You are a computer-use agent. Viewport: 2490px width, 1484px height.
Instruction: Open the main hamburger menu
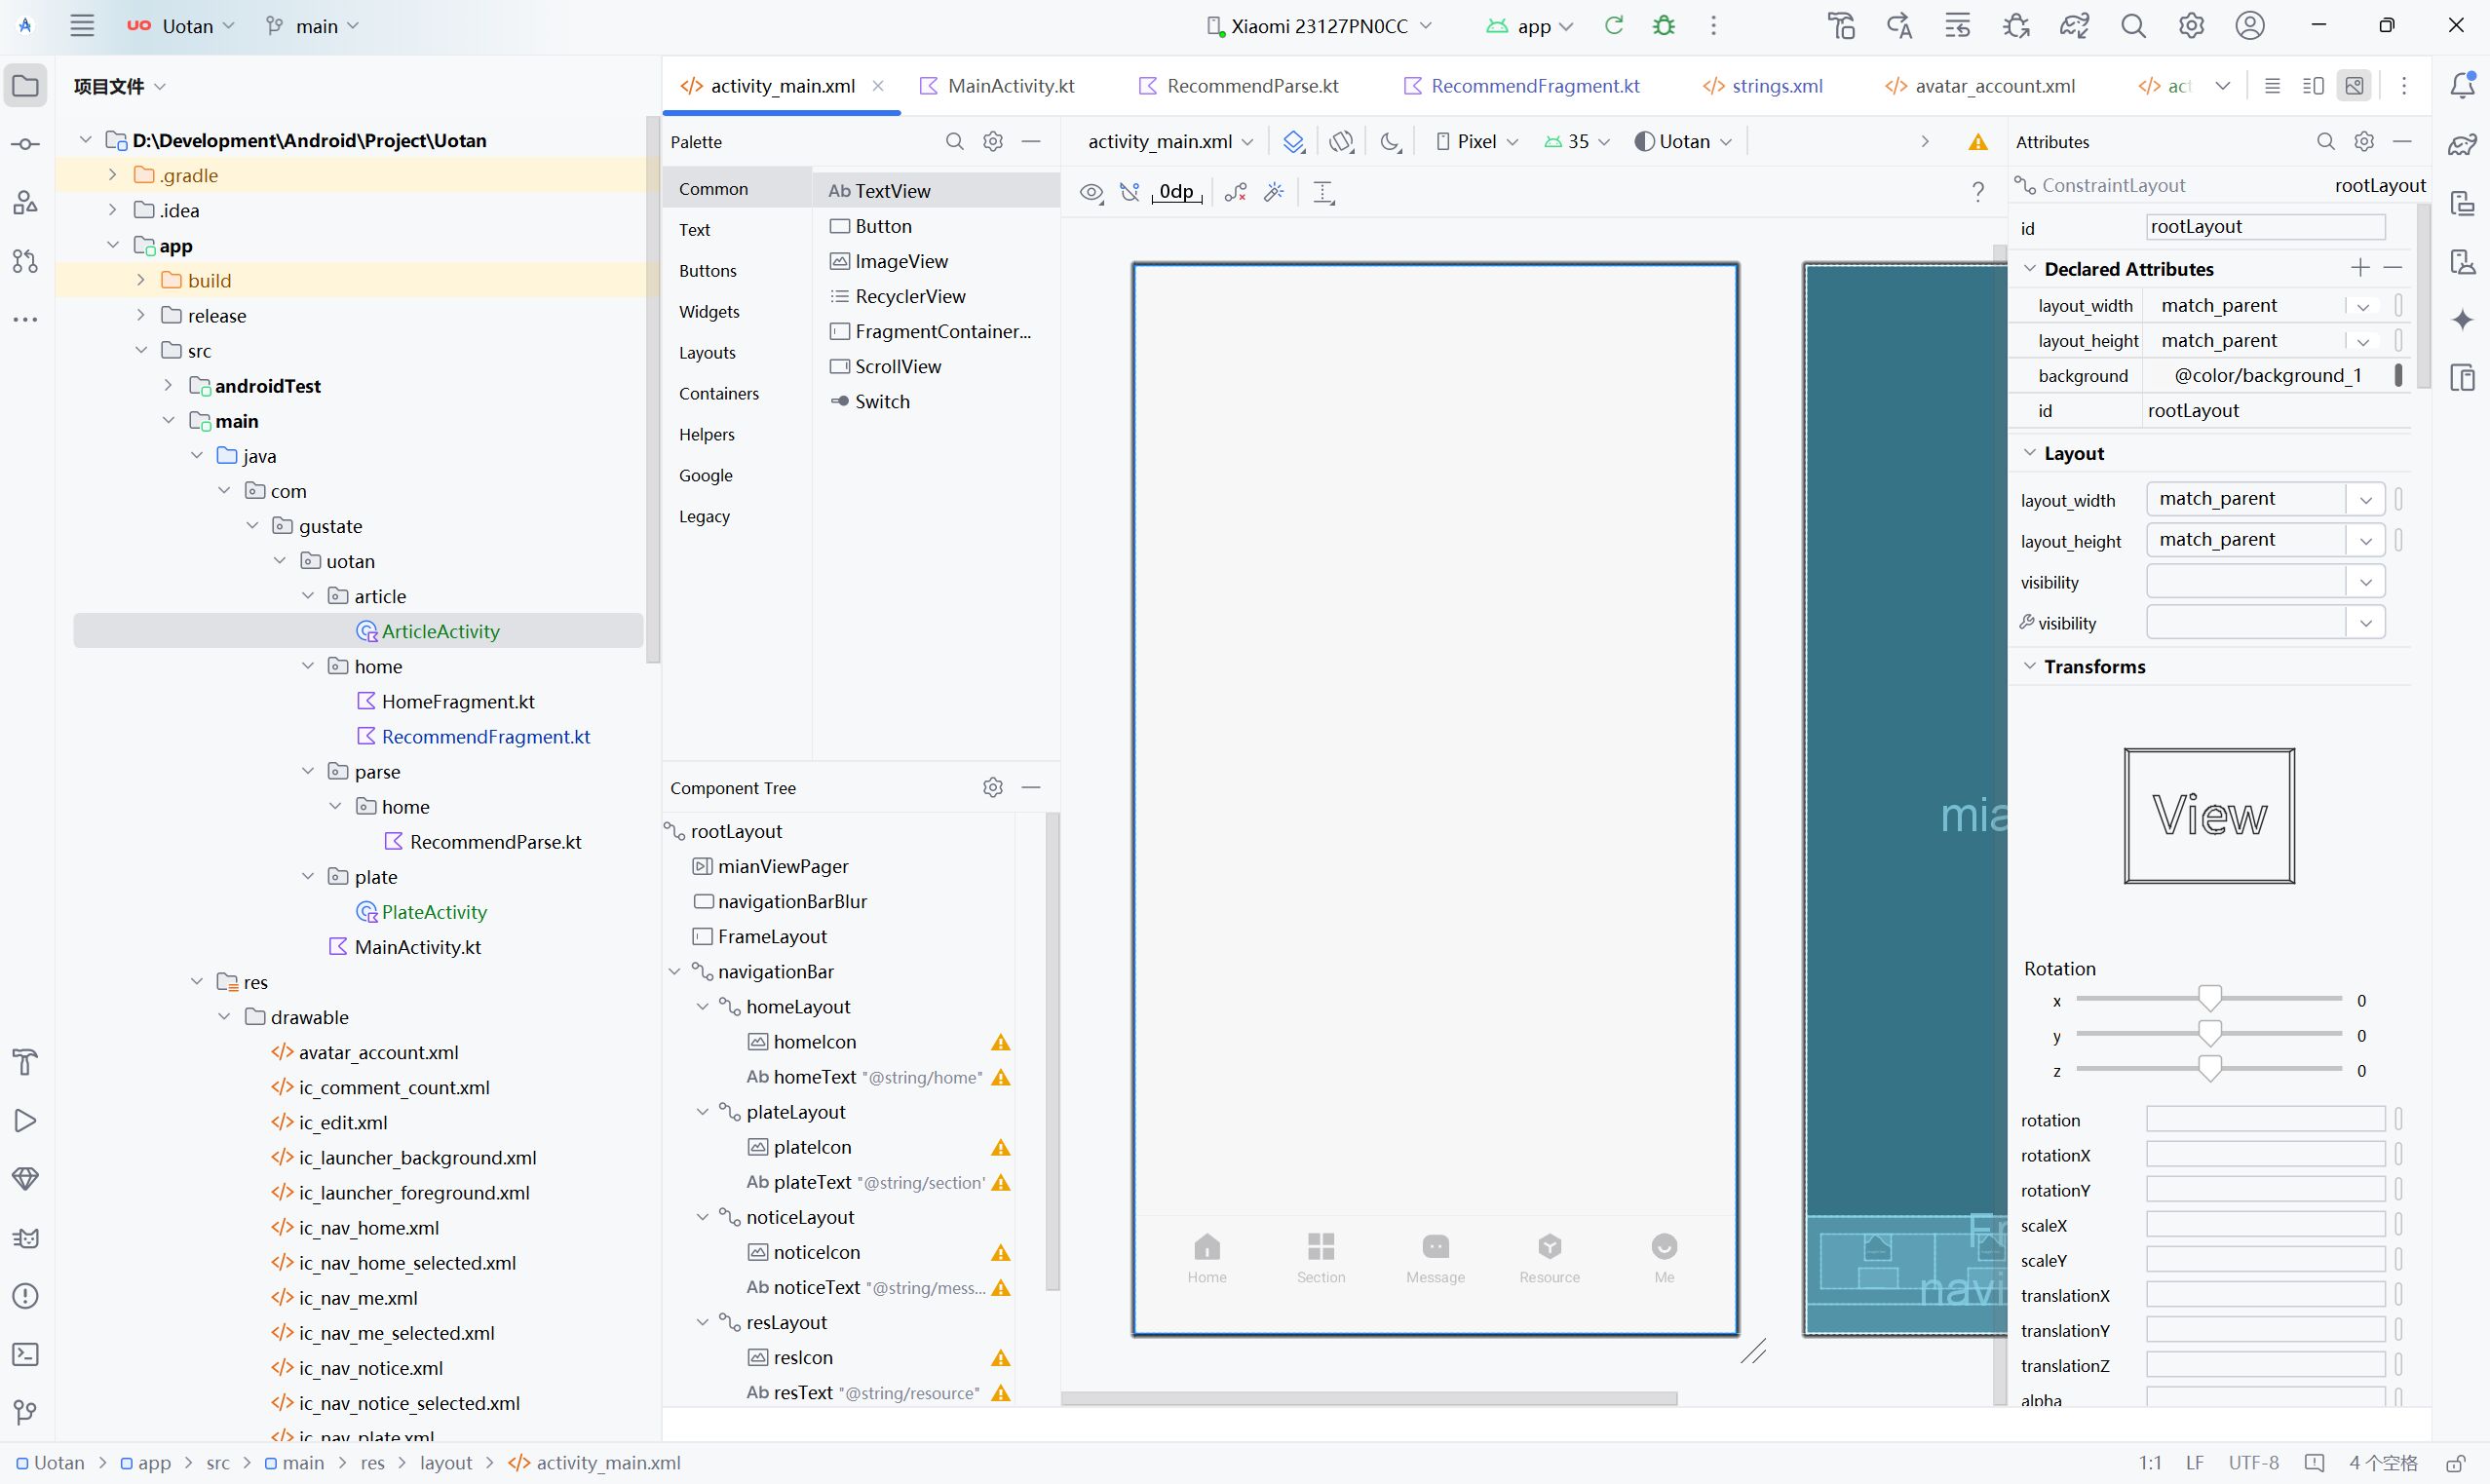point(82,26)
